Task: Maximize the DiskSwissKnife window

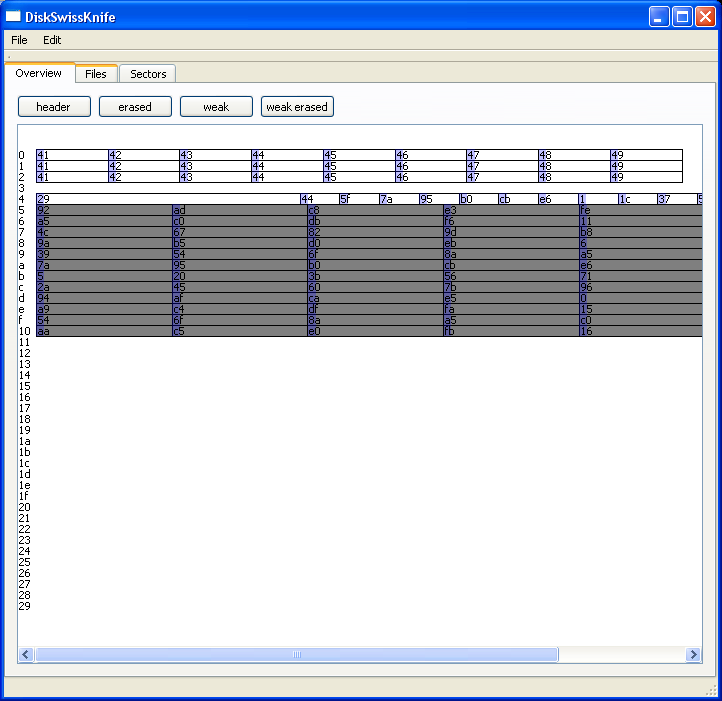Action: [x=682, y=16]
